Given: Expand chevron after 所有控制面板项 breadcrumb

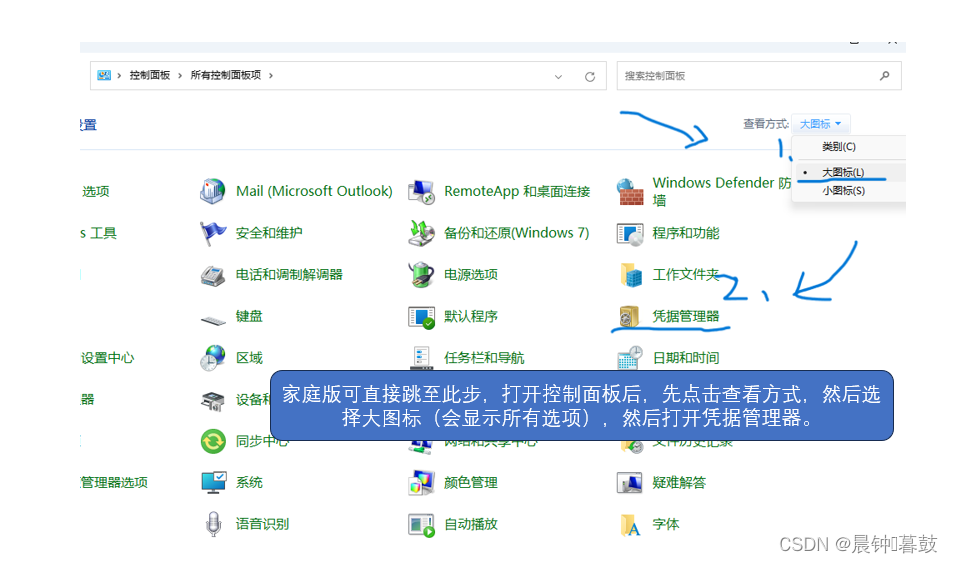Looking at the screenshot, I should pos(270,75).
